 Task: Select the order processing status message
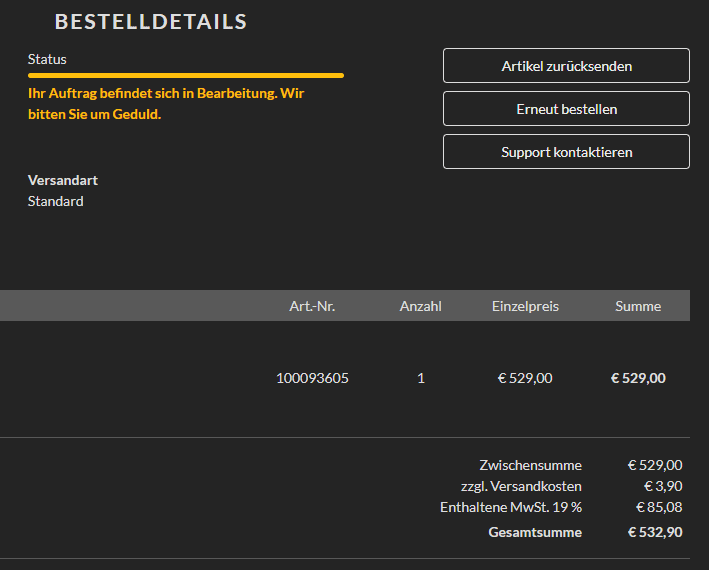(166, 104)
